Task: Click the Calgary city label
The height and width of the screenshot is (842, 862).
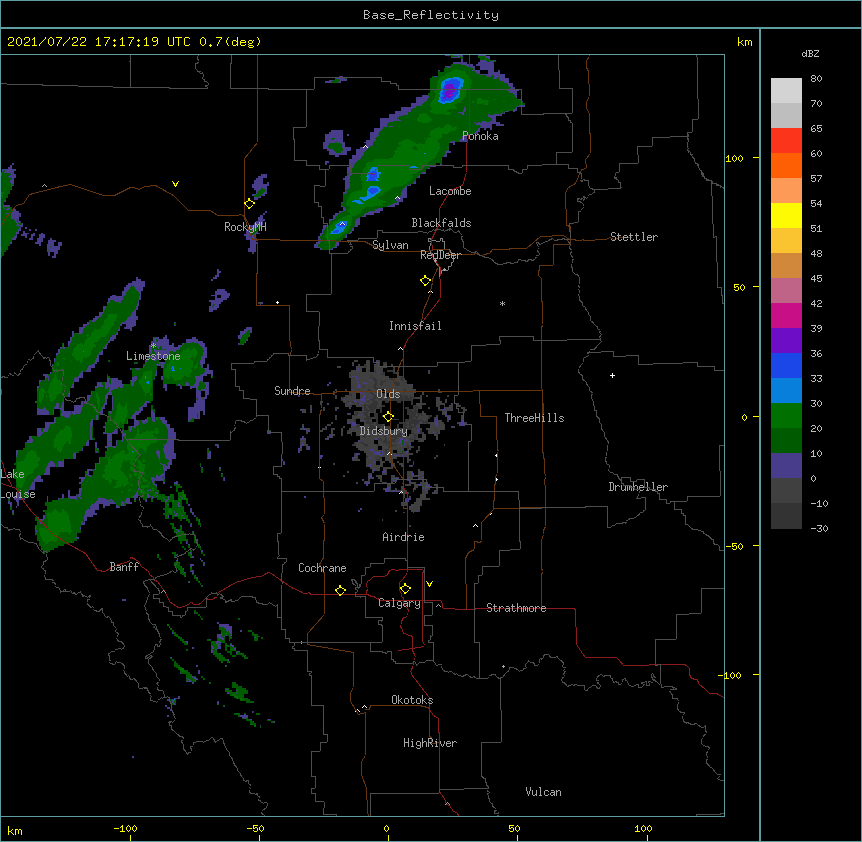Action: click(x=399, y=603)
